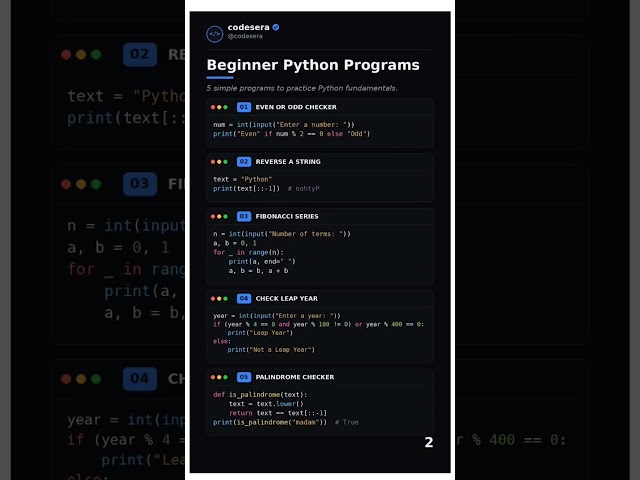Click the '# True' comment
This screenshot has height=480, width=640.
[x=347, y=422]
